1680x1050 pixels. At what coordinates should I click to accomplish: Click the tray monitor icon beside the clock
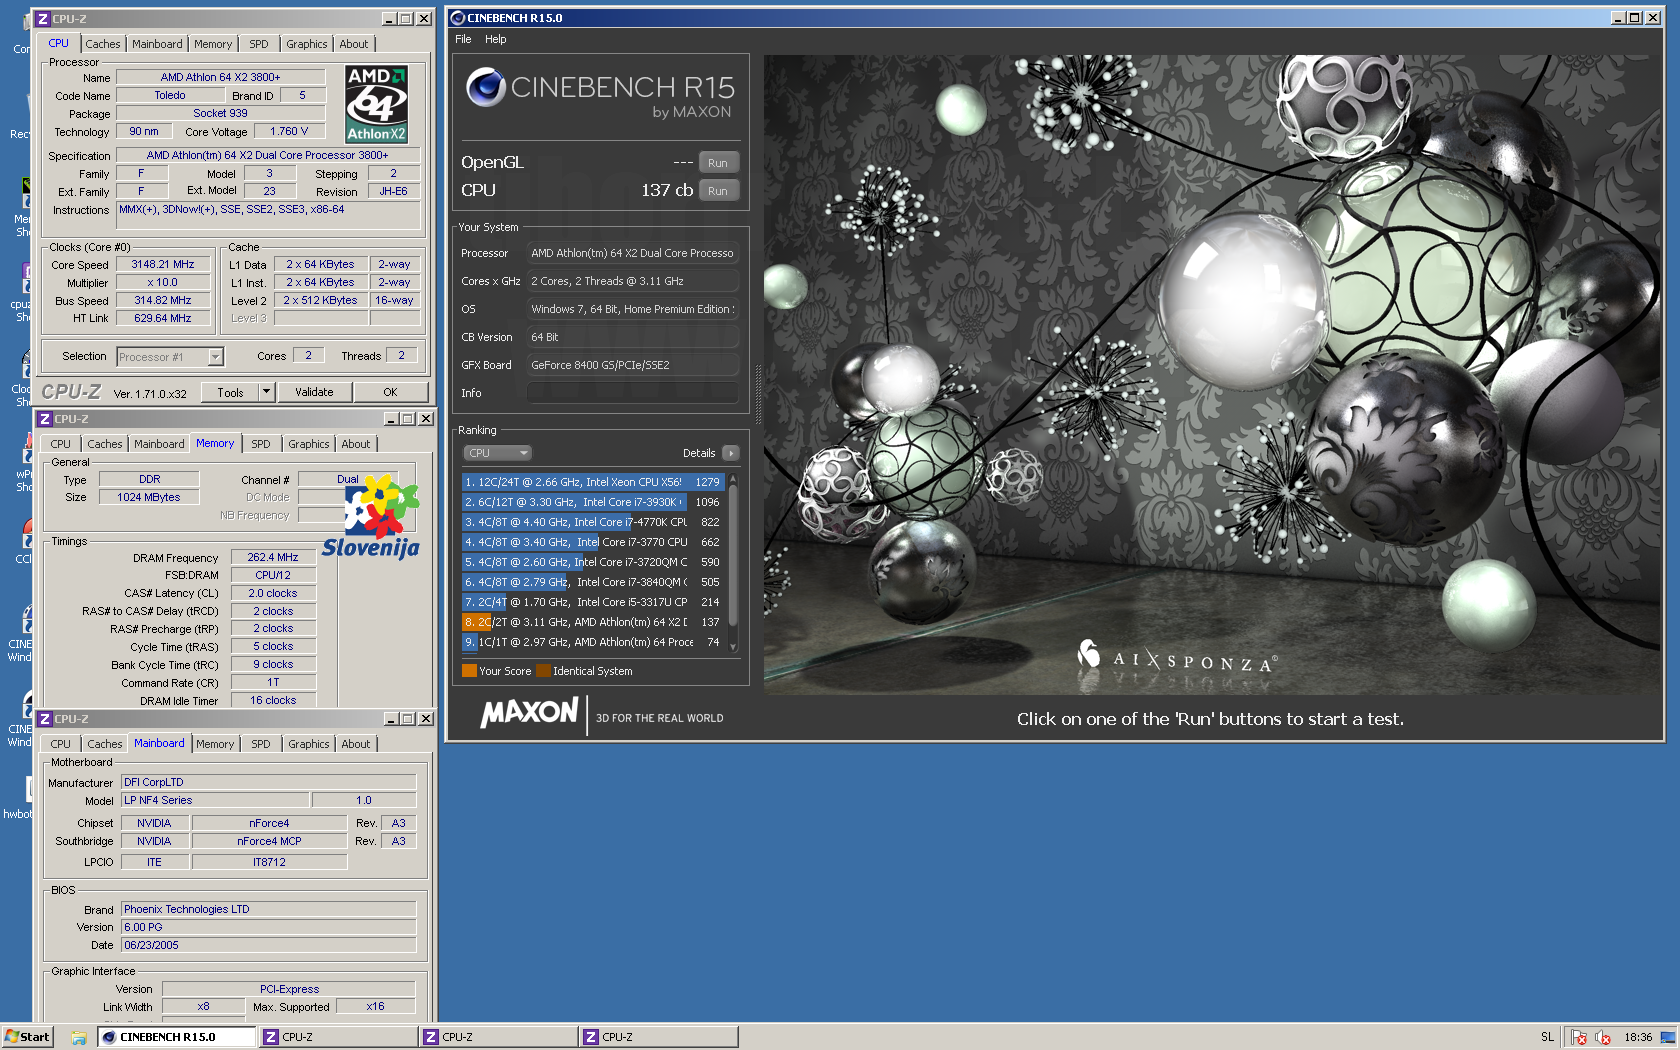click(x=1668, y=1037)
